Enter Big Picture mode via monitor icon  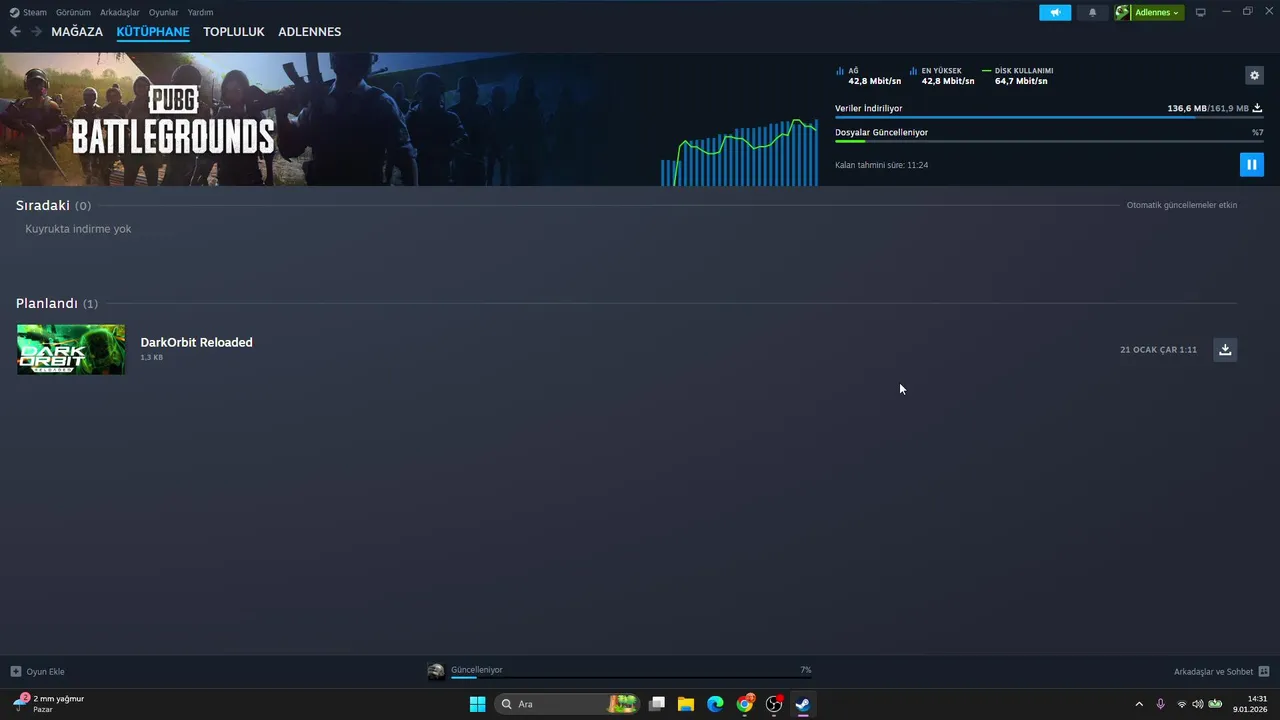(x=1201, y=12)
